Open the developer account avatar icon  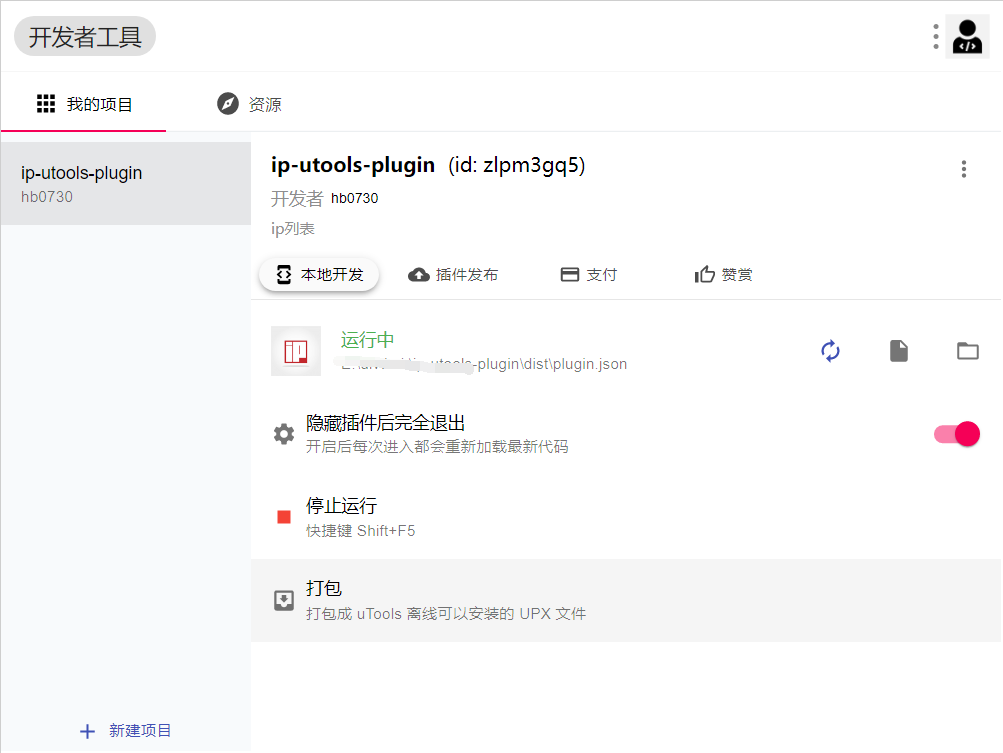pos(967,36)
